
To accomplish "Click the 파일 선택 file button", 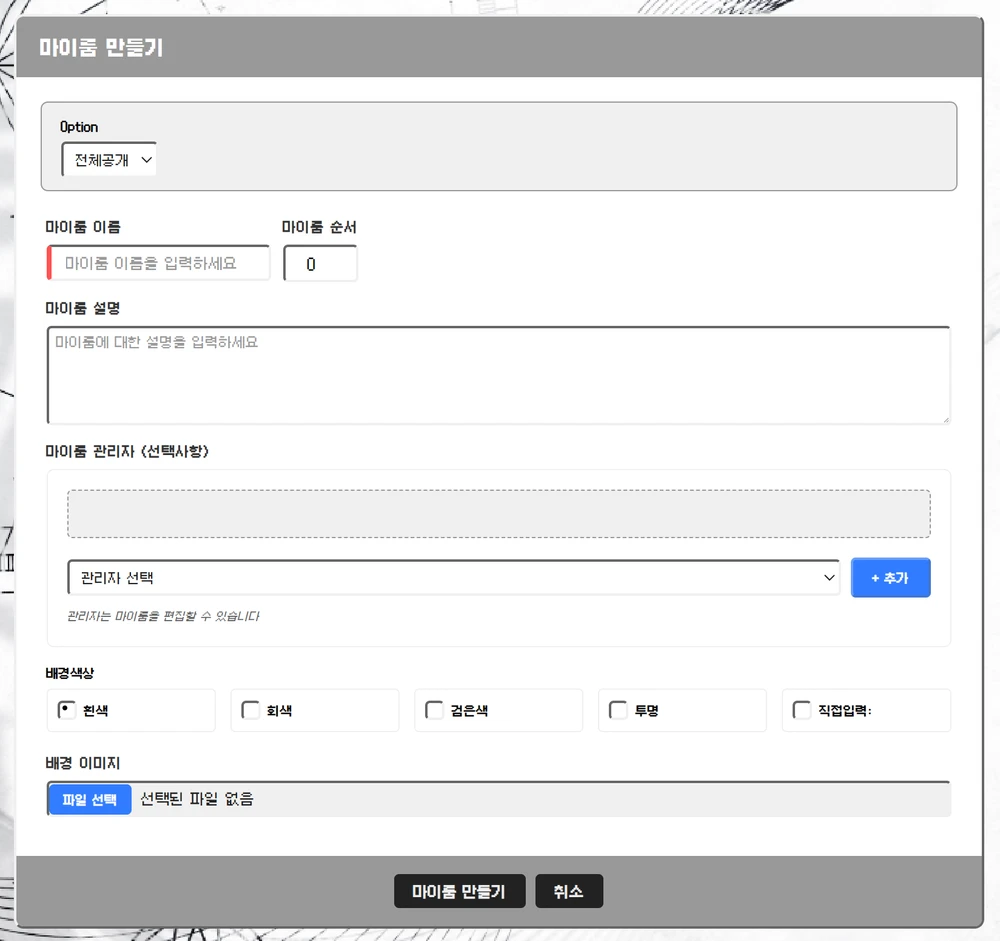I will (x=90, y=799).
